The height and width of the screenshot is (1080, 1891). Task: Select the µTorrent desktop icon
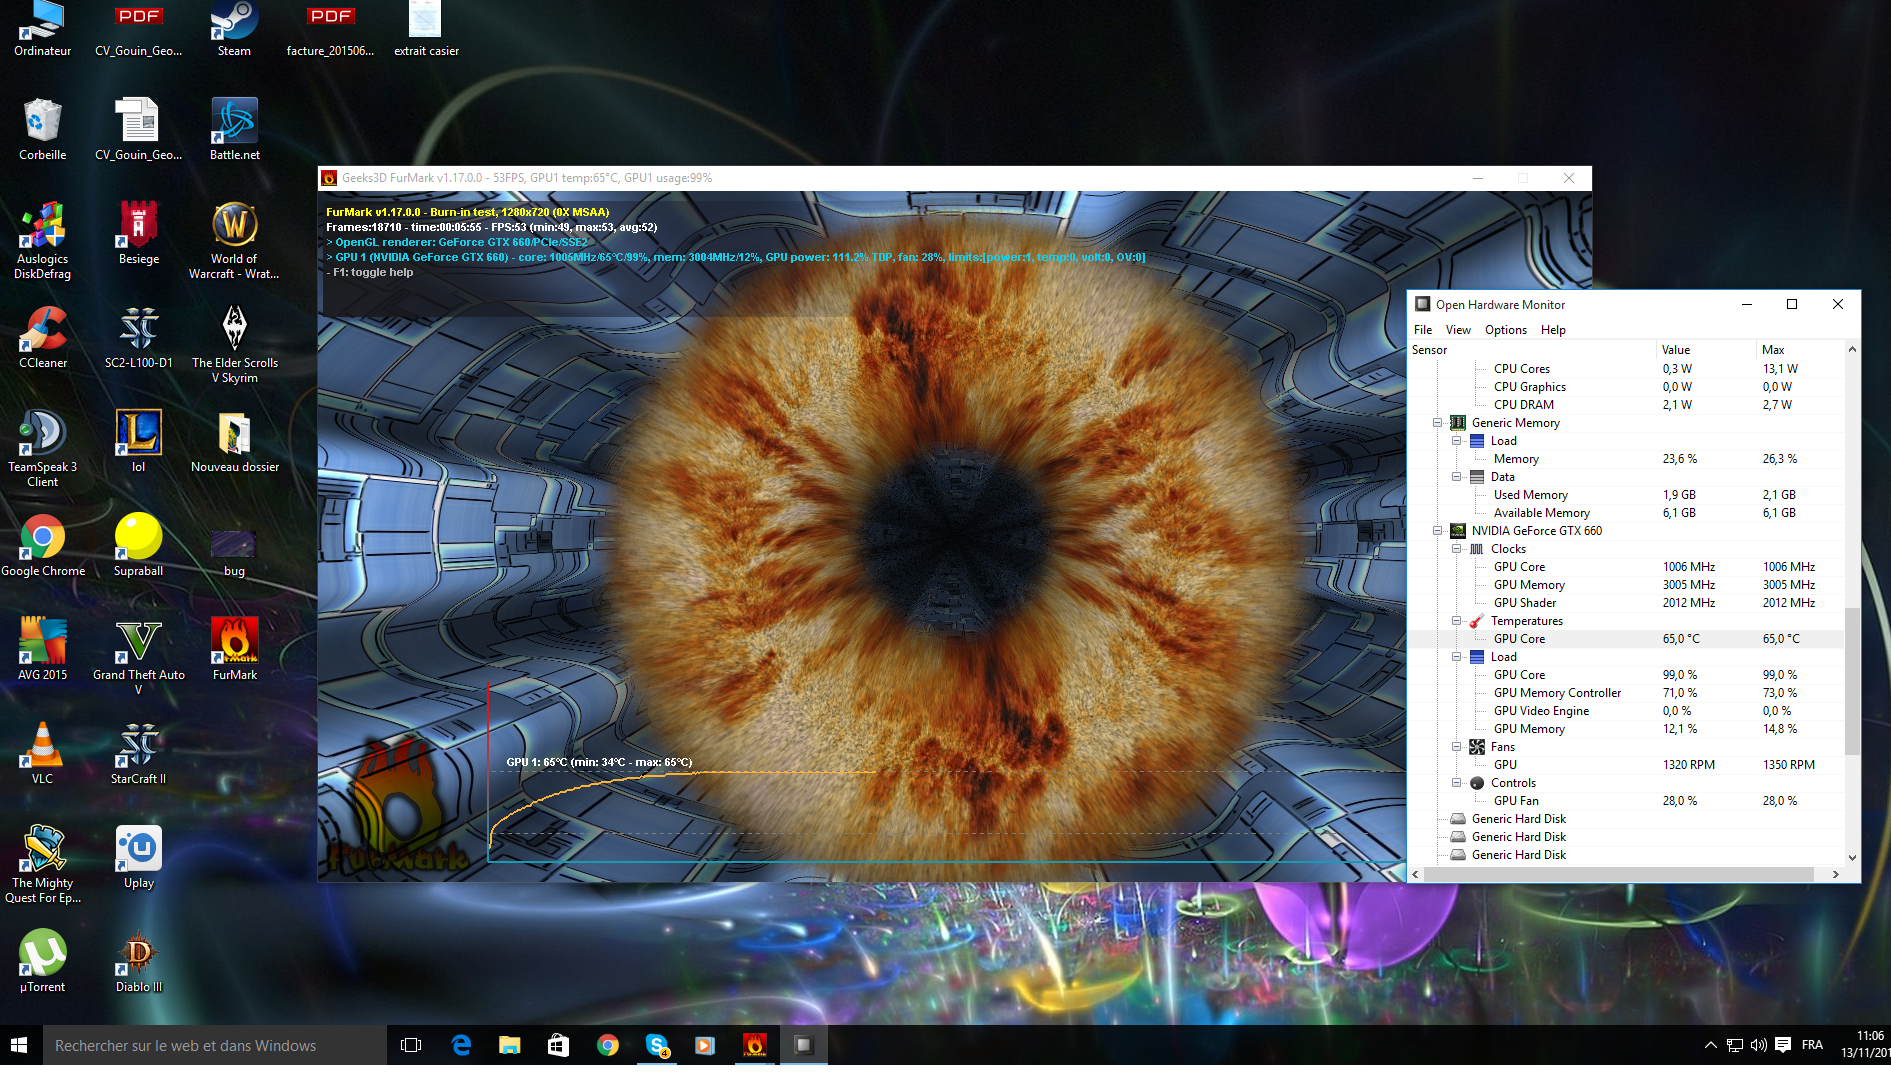pos(43,961)
